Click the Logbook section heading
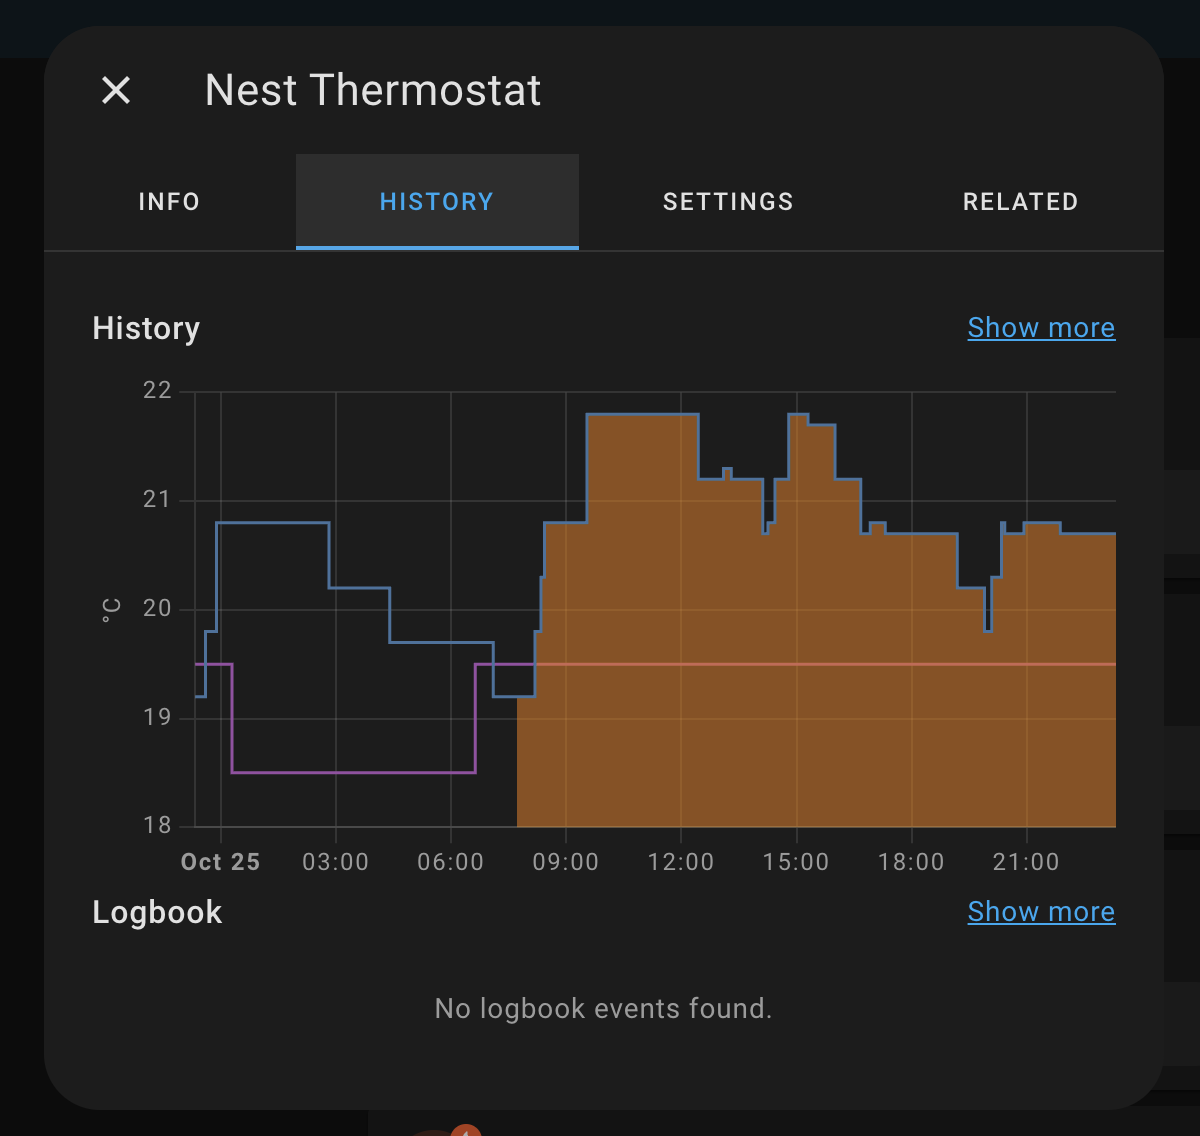This screenshot has height=1136, width=1200. tap(157, 911)
